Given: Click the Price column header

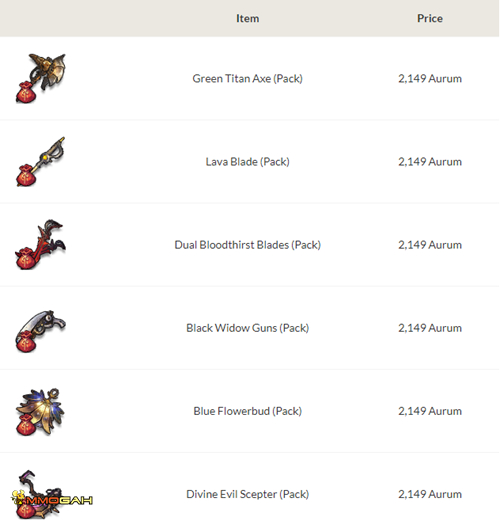Looking at the screenshot, I should click(x=430, y=18).
